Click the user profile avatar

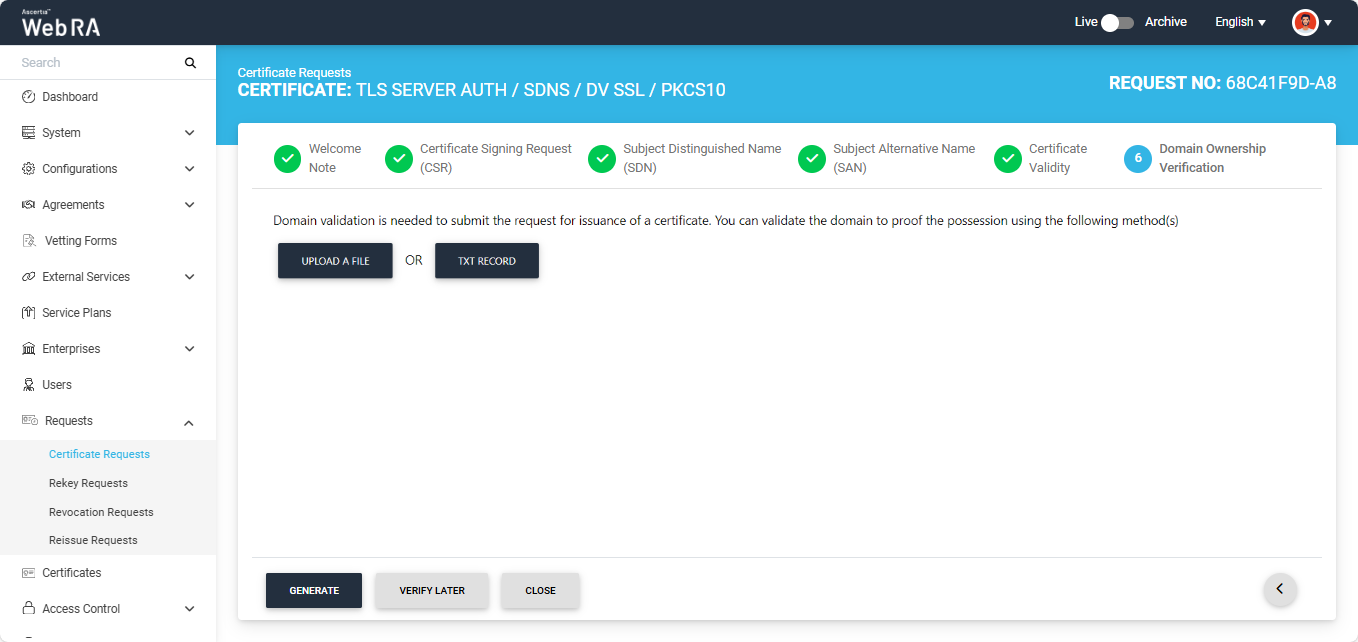coord(1305,22)
